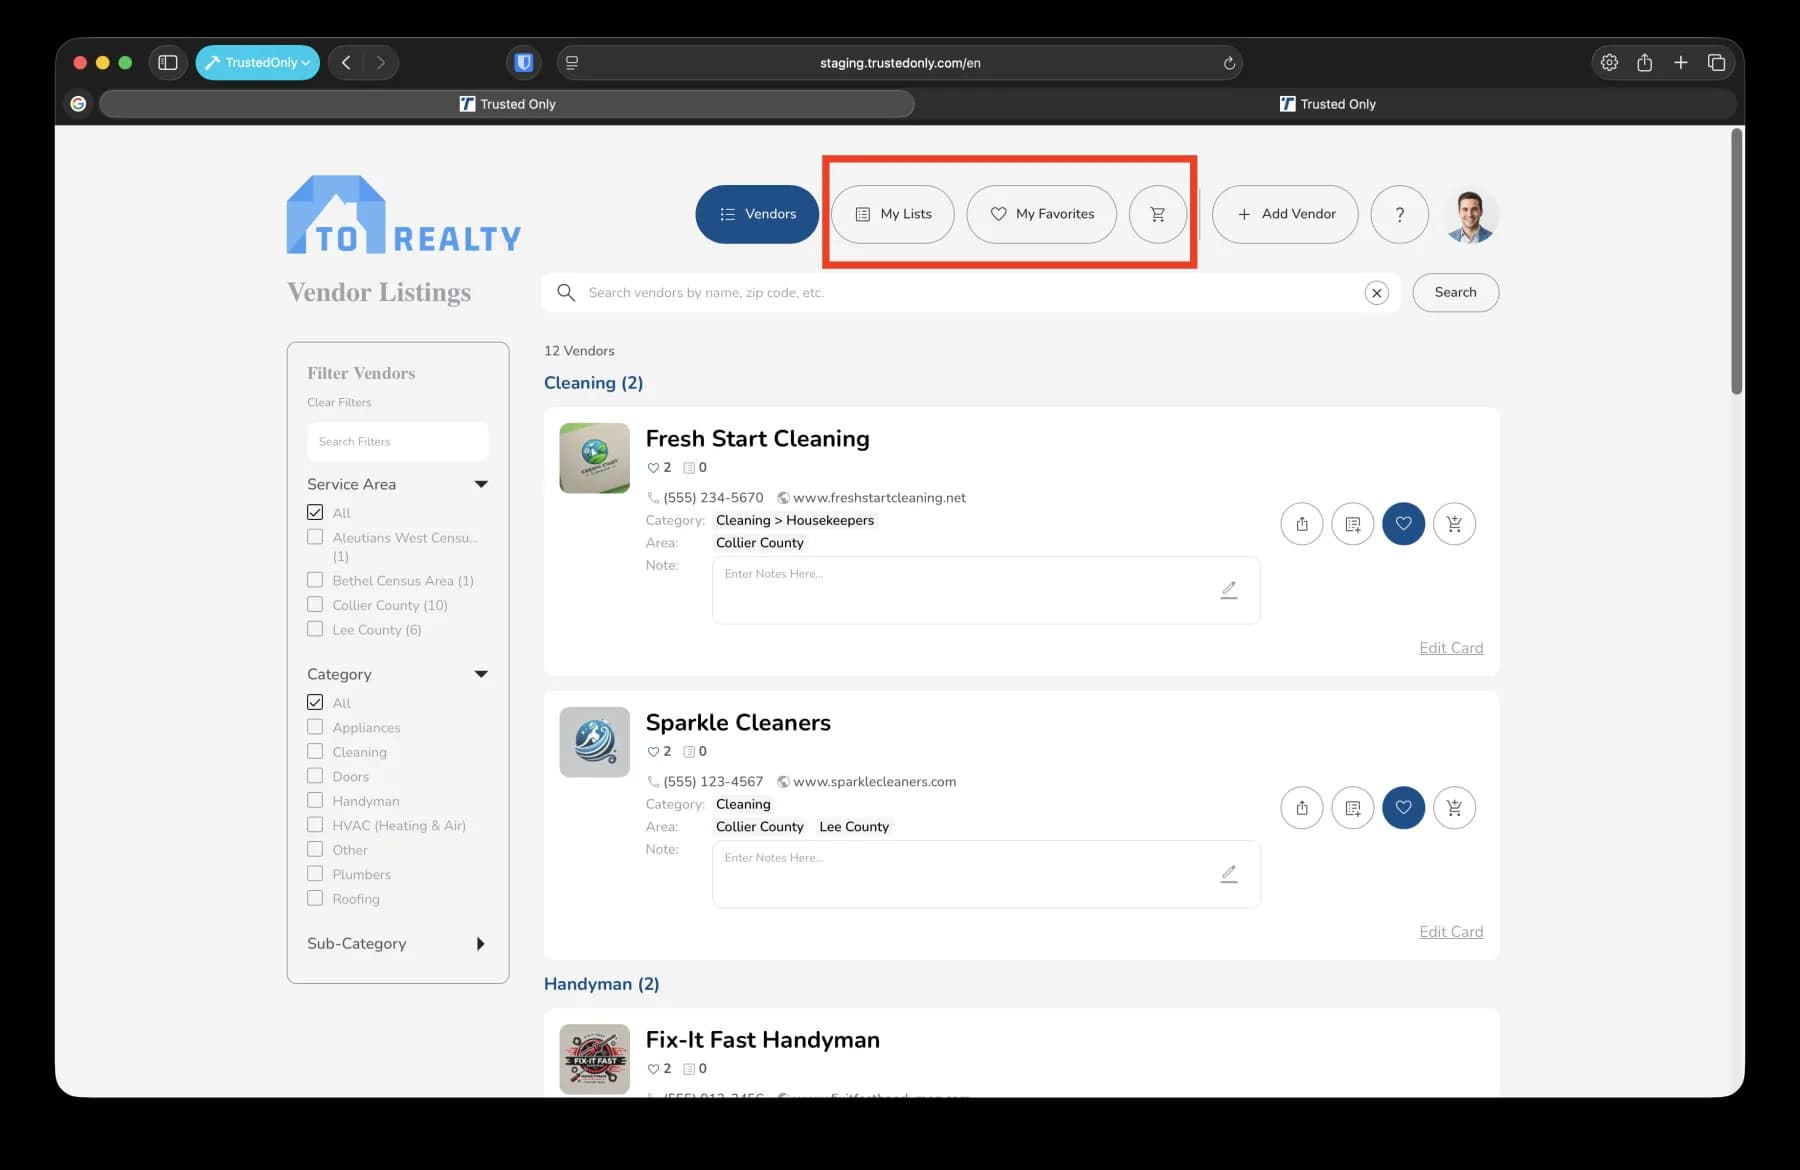Viewport: 1800px width, 1170px height.
Task: Switch to second Trusted Only browser tab
Action: pos(1327,104)
